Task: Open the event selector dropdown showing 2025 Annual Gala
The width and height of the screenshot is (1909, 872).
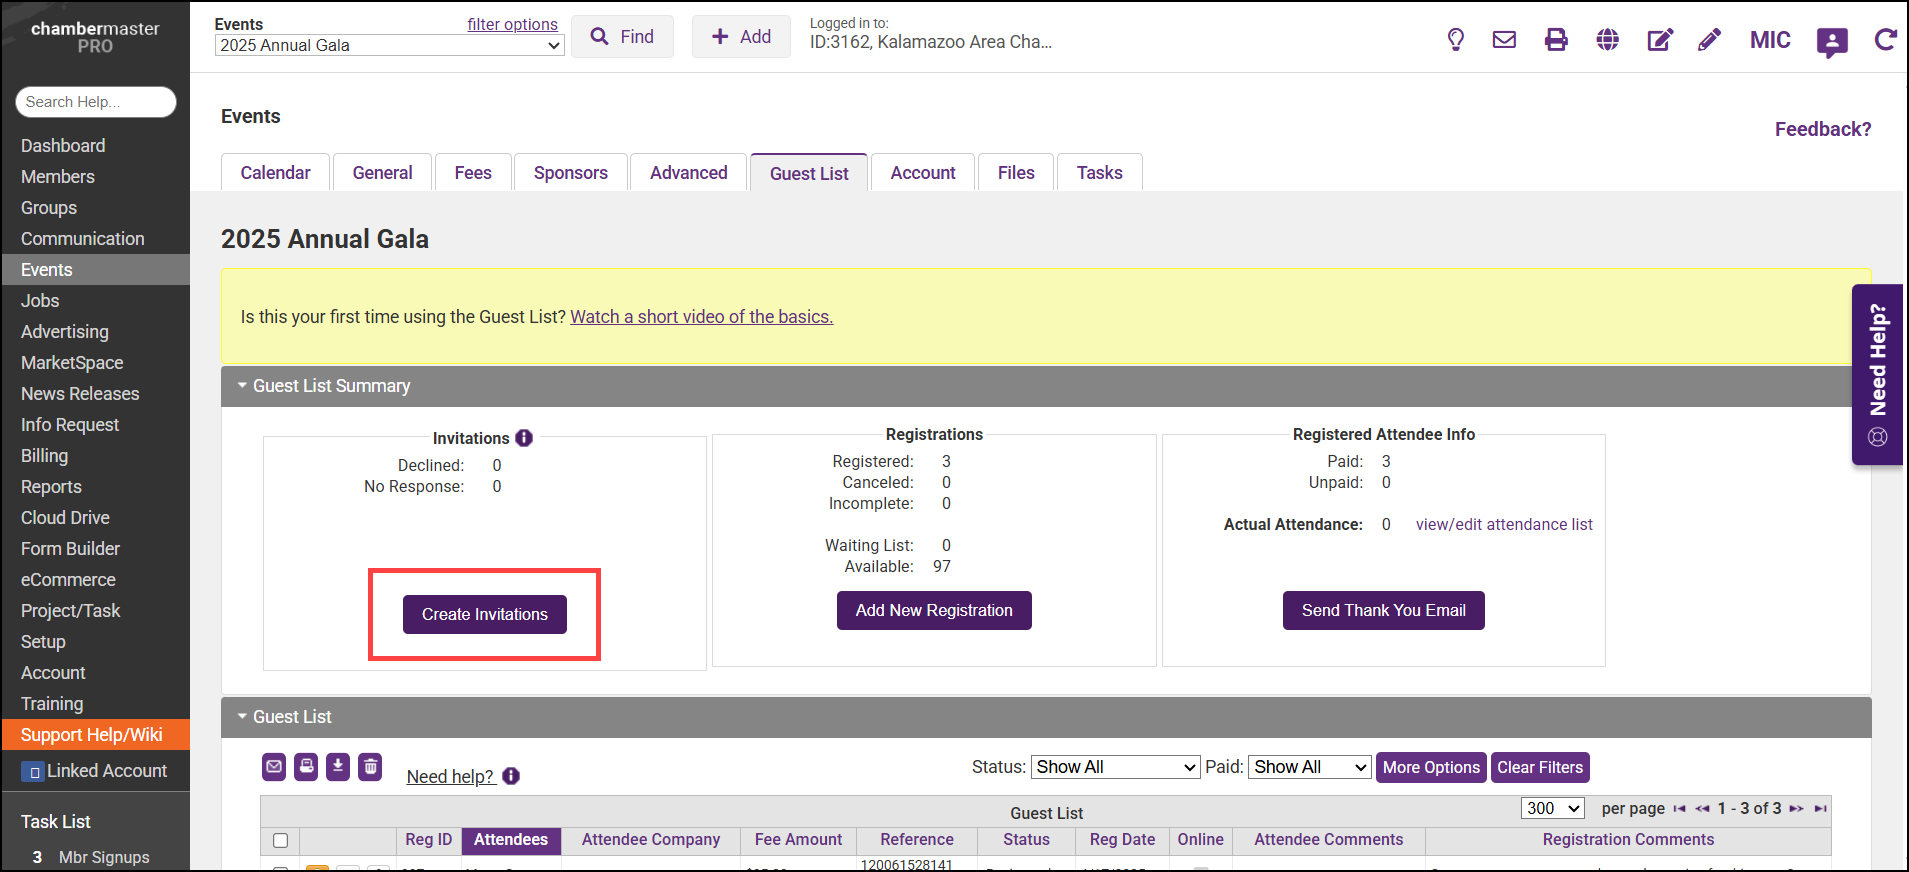Action: [389, 46]
